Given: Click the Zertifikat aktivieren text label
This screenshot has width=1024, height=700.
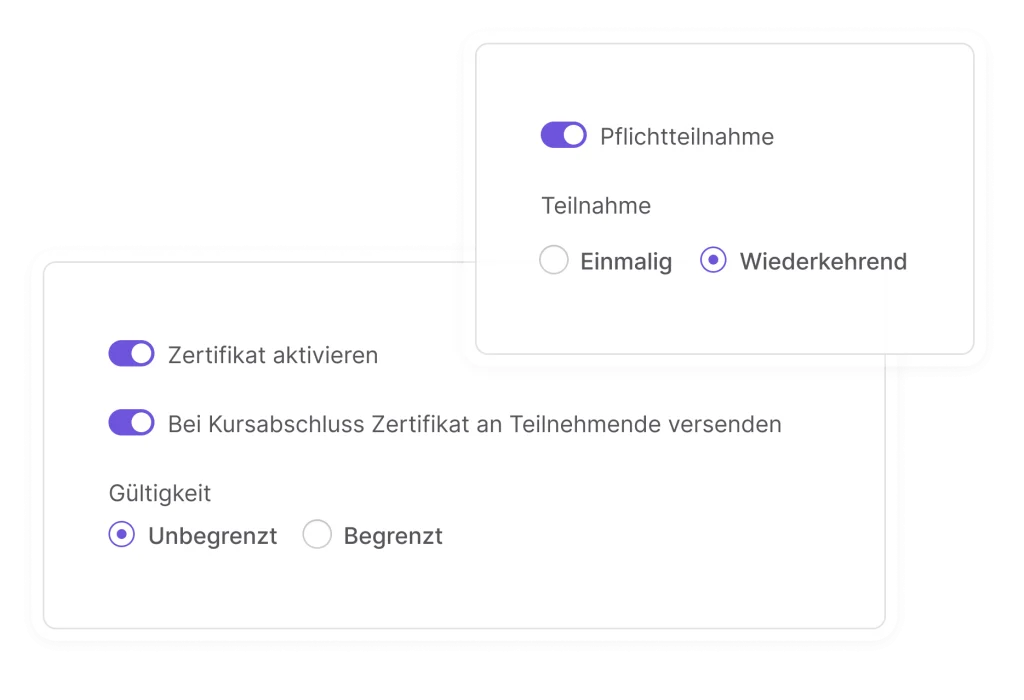Looking at the screenshot, I should pyautogui.click(x=273, y=355).
